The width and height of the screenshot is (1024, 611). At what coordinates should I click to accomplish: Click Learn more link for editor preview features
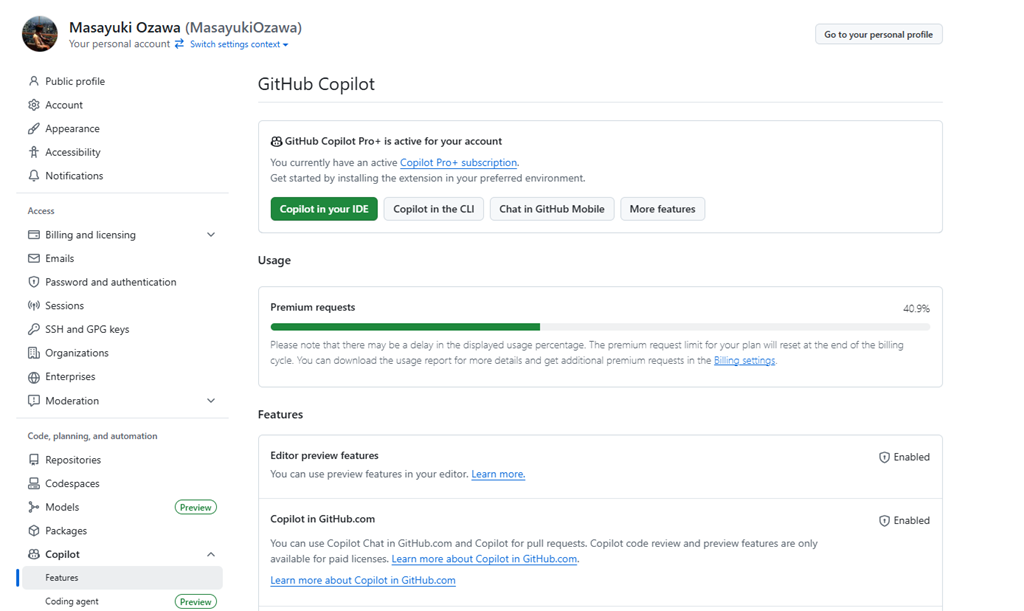[x=498, y=474]
